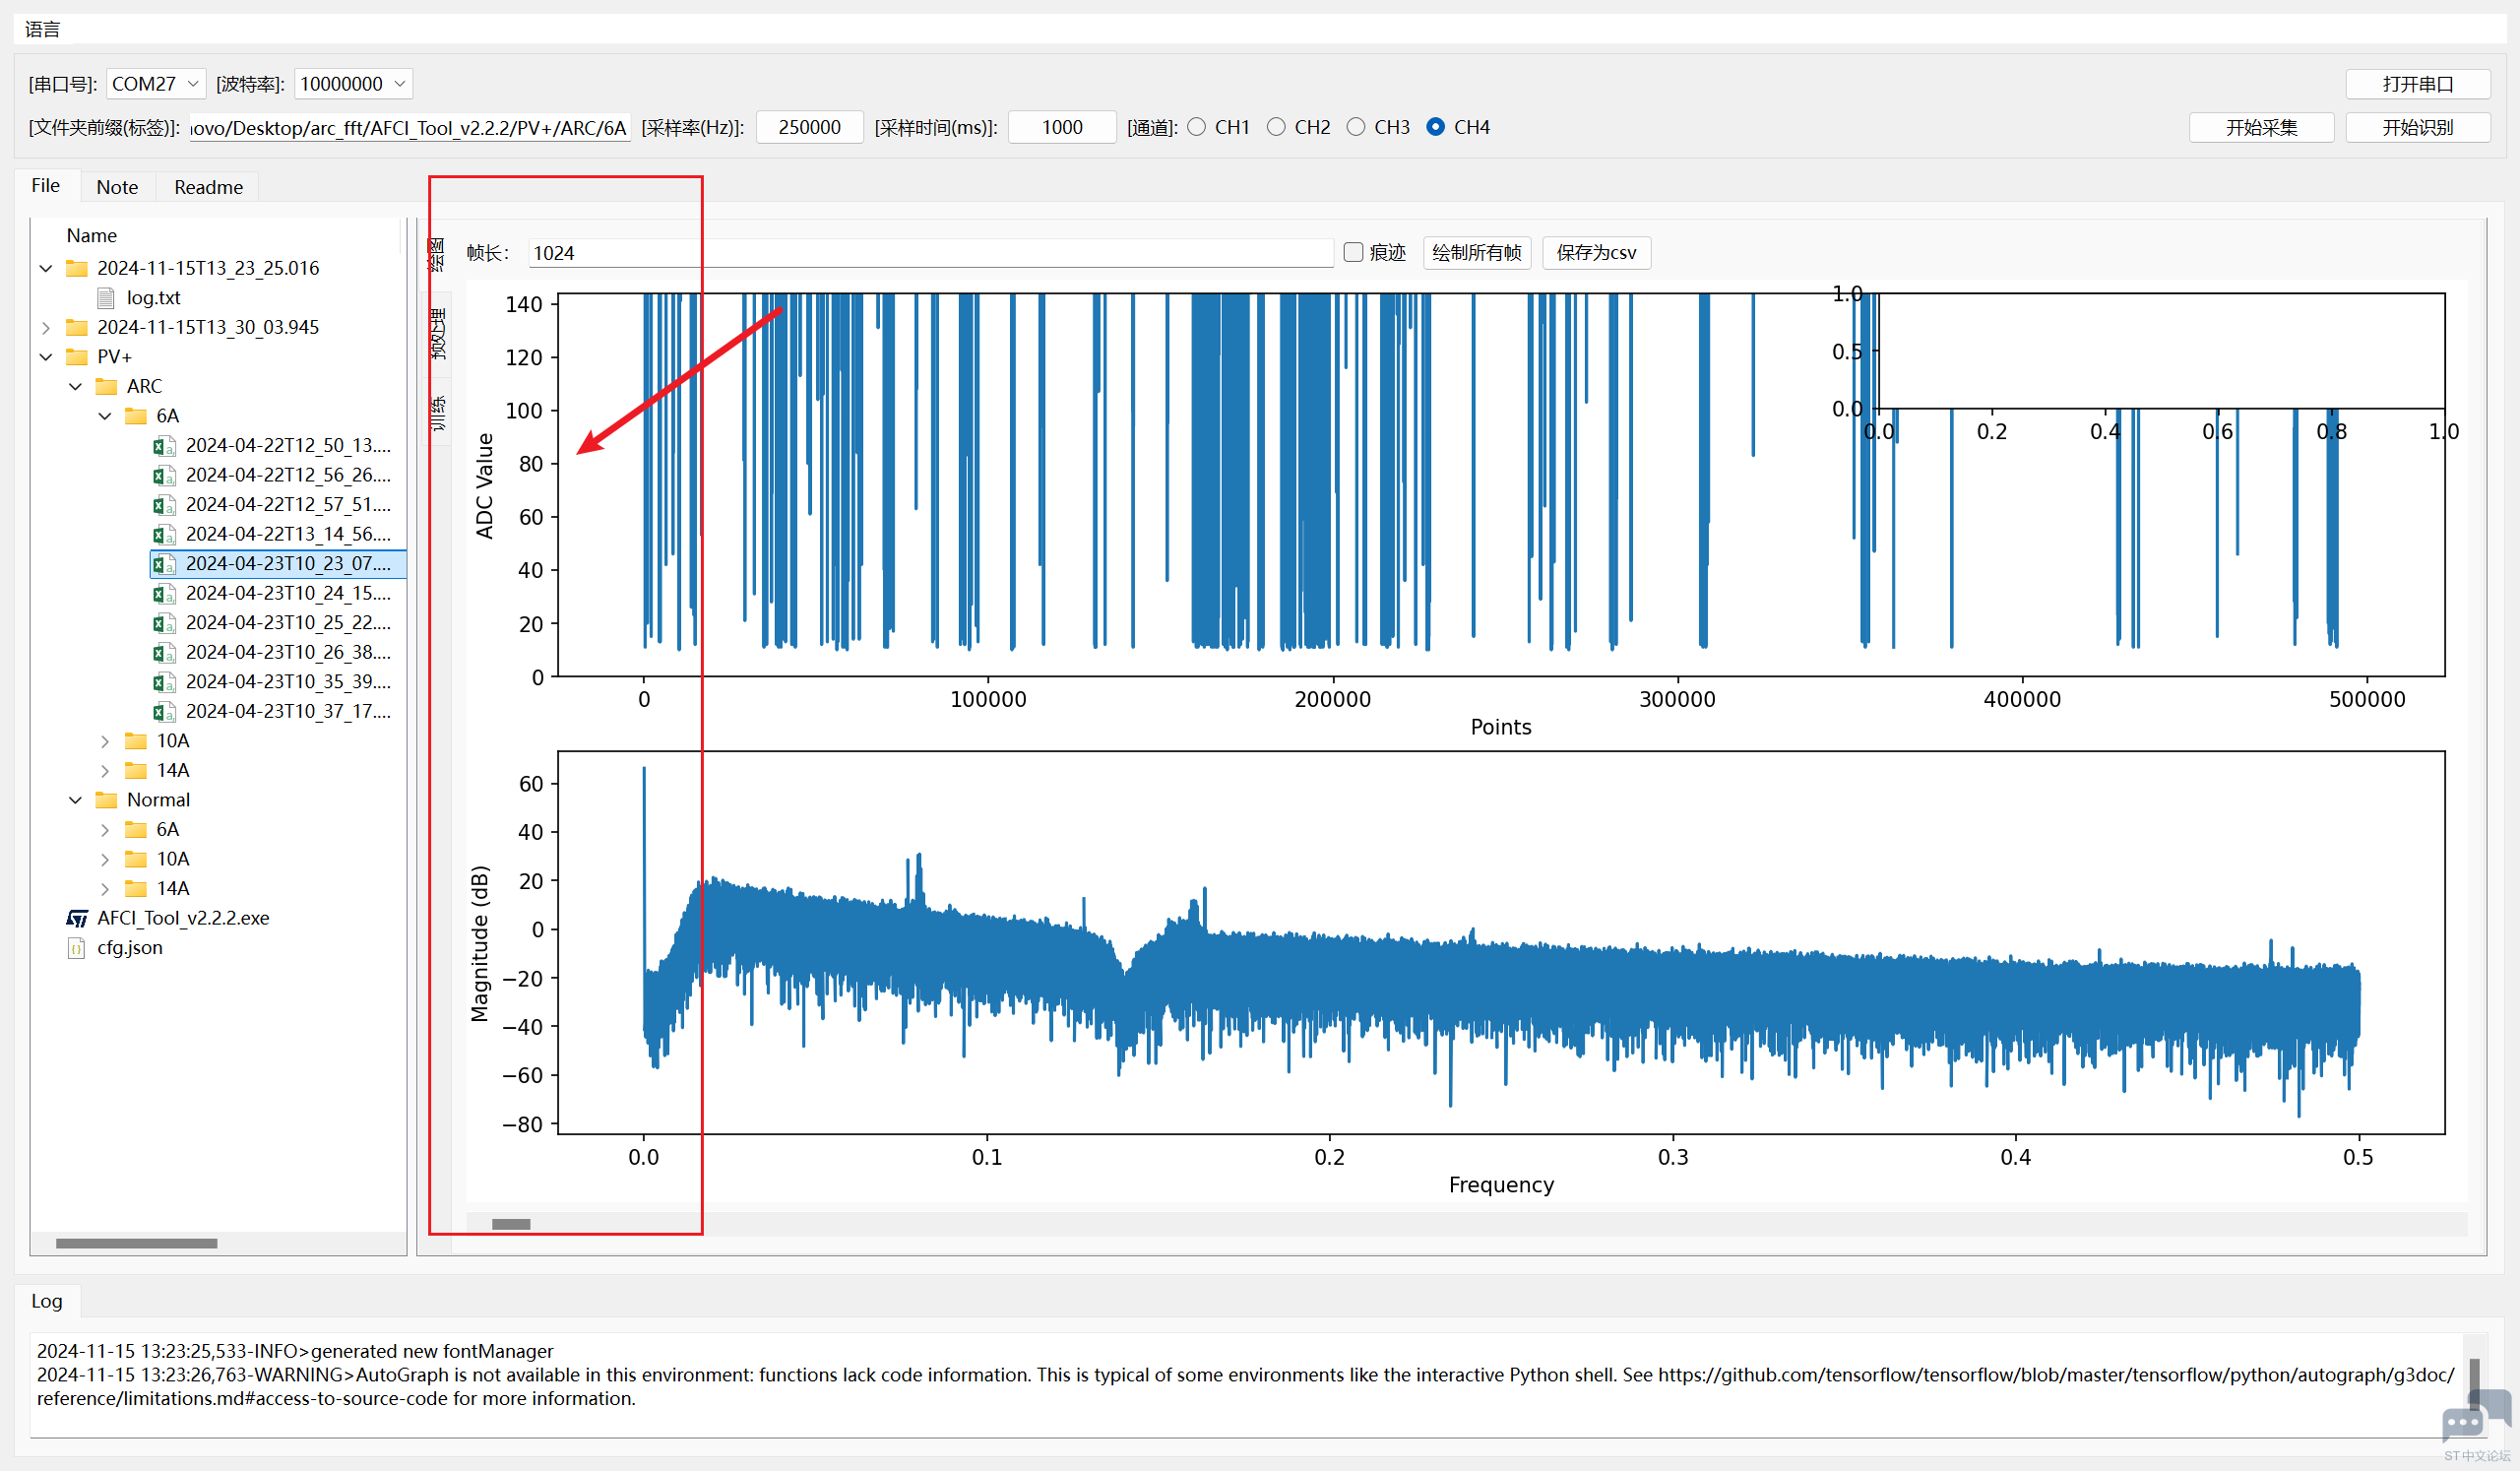The image size is (2520, 1471).
Task: Click the ARC folder icon
Action: [x=106, y=386]
